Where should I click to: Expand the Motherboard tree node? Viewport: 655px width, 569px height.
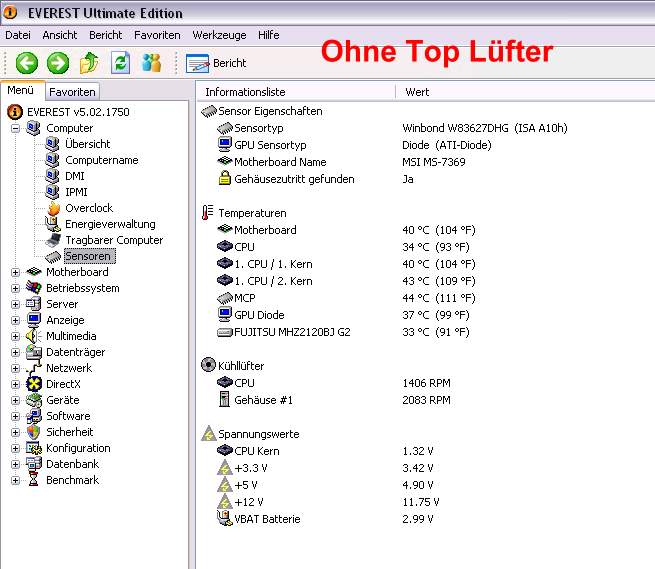click(x=15, y=272)
